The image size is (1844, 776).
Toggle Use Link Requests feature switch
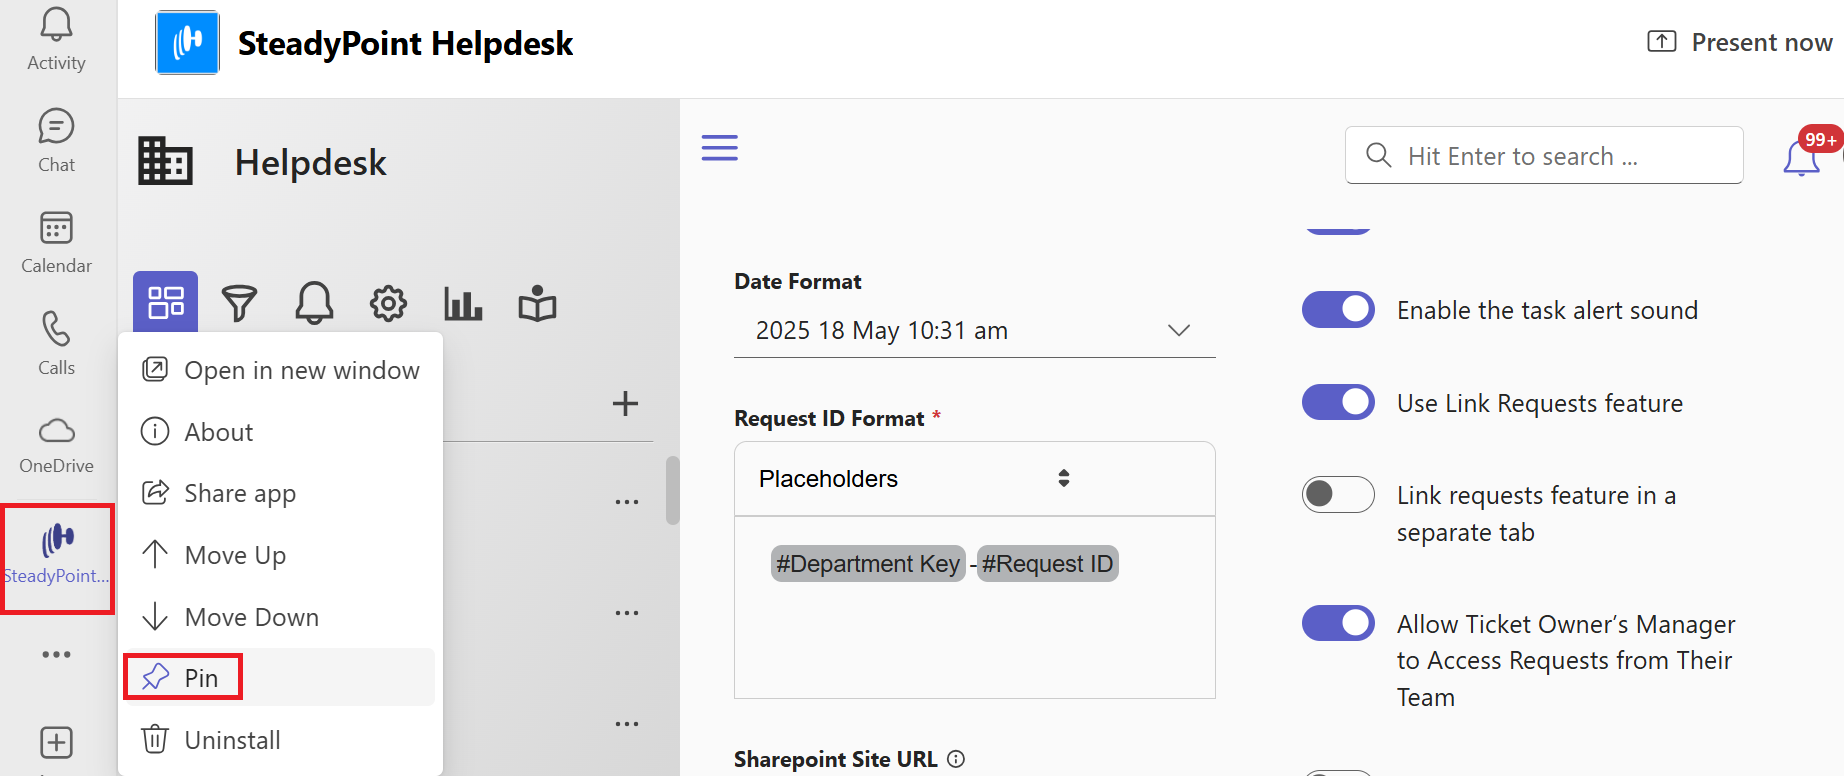[1338, 402]
